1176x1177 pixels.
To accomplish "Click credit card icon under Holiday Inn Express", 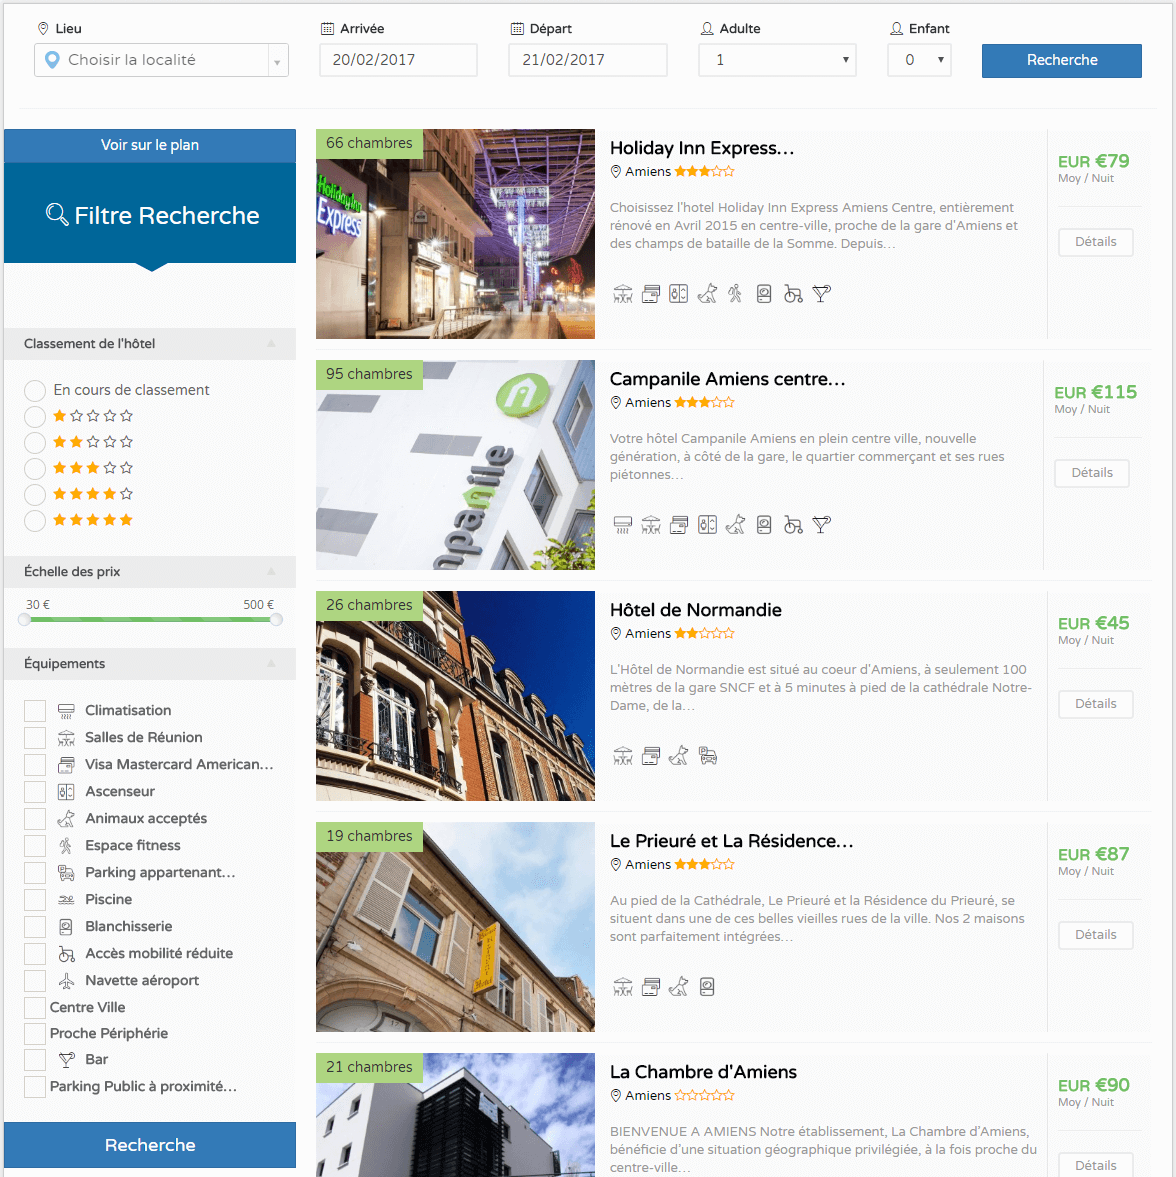I will 651,294.
